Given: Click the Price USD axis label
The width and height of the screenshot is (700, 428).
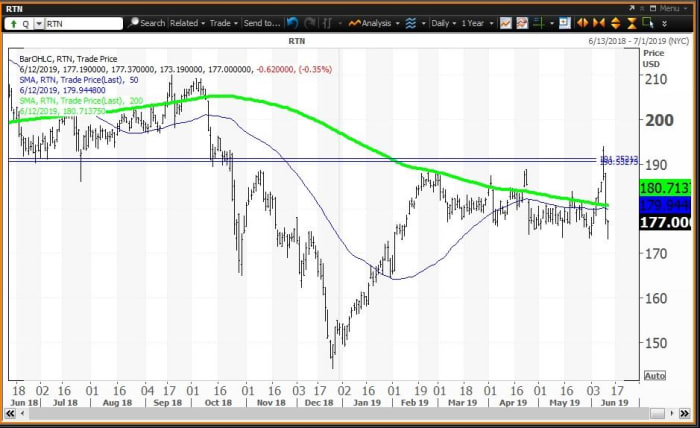Looking at the screenshot, I should pyautogui.click(x=653, y=58).
